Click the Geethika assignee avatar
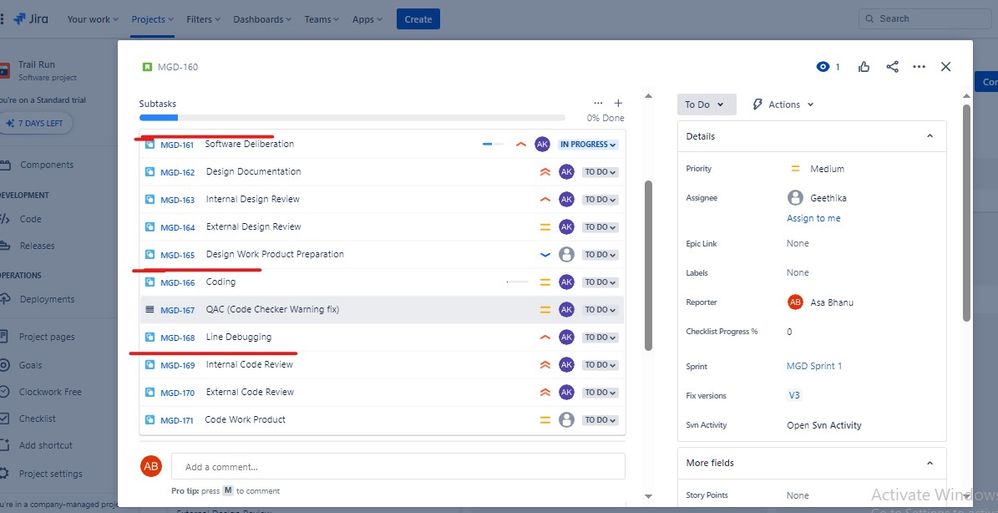The image size is (998, 513). [795, 198]
